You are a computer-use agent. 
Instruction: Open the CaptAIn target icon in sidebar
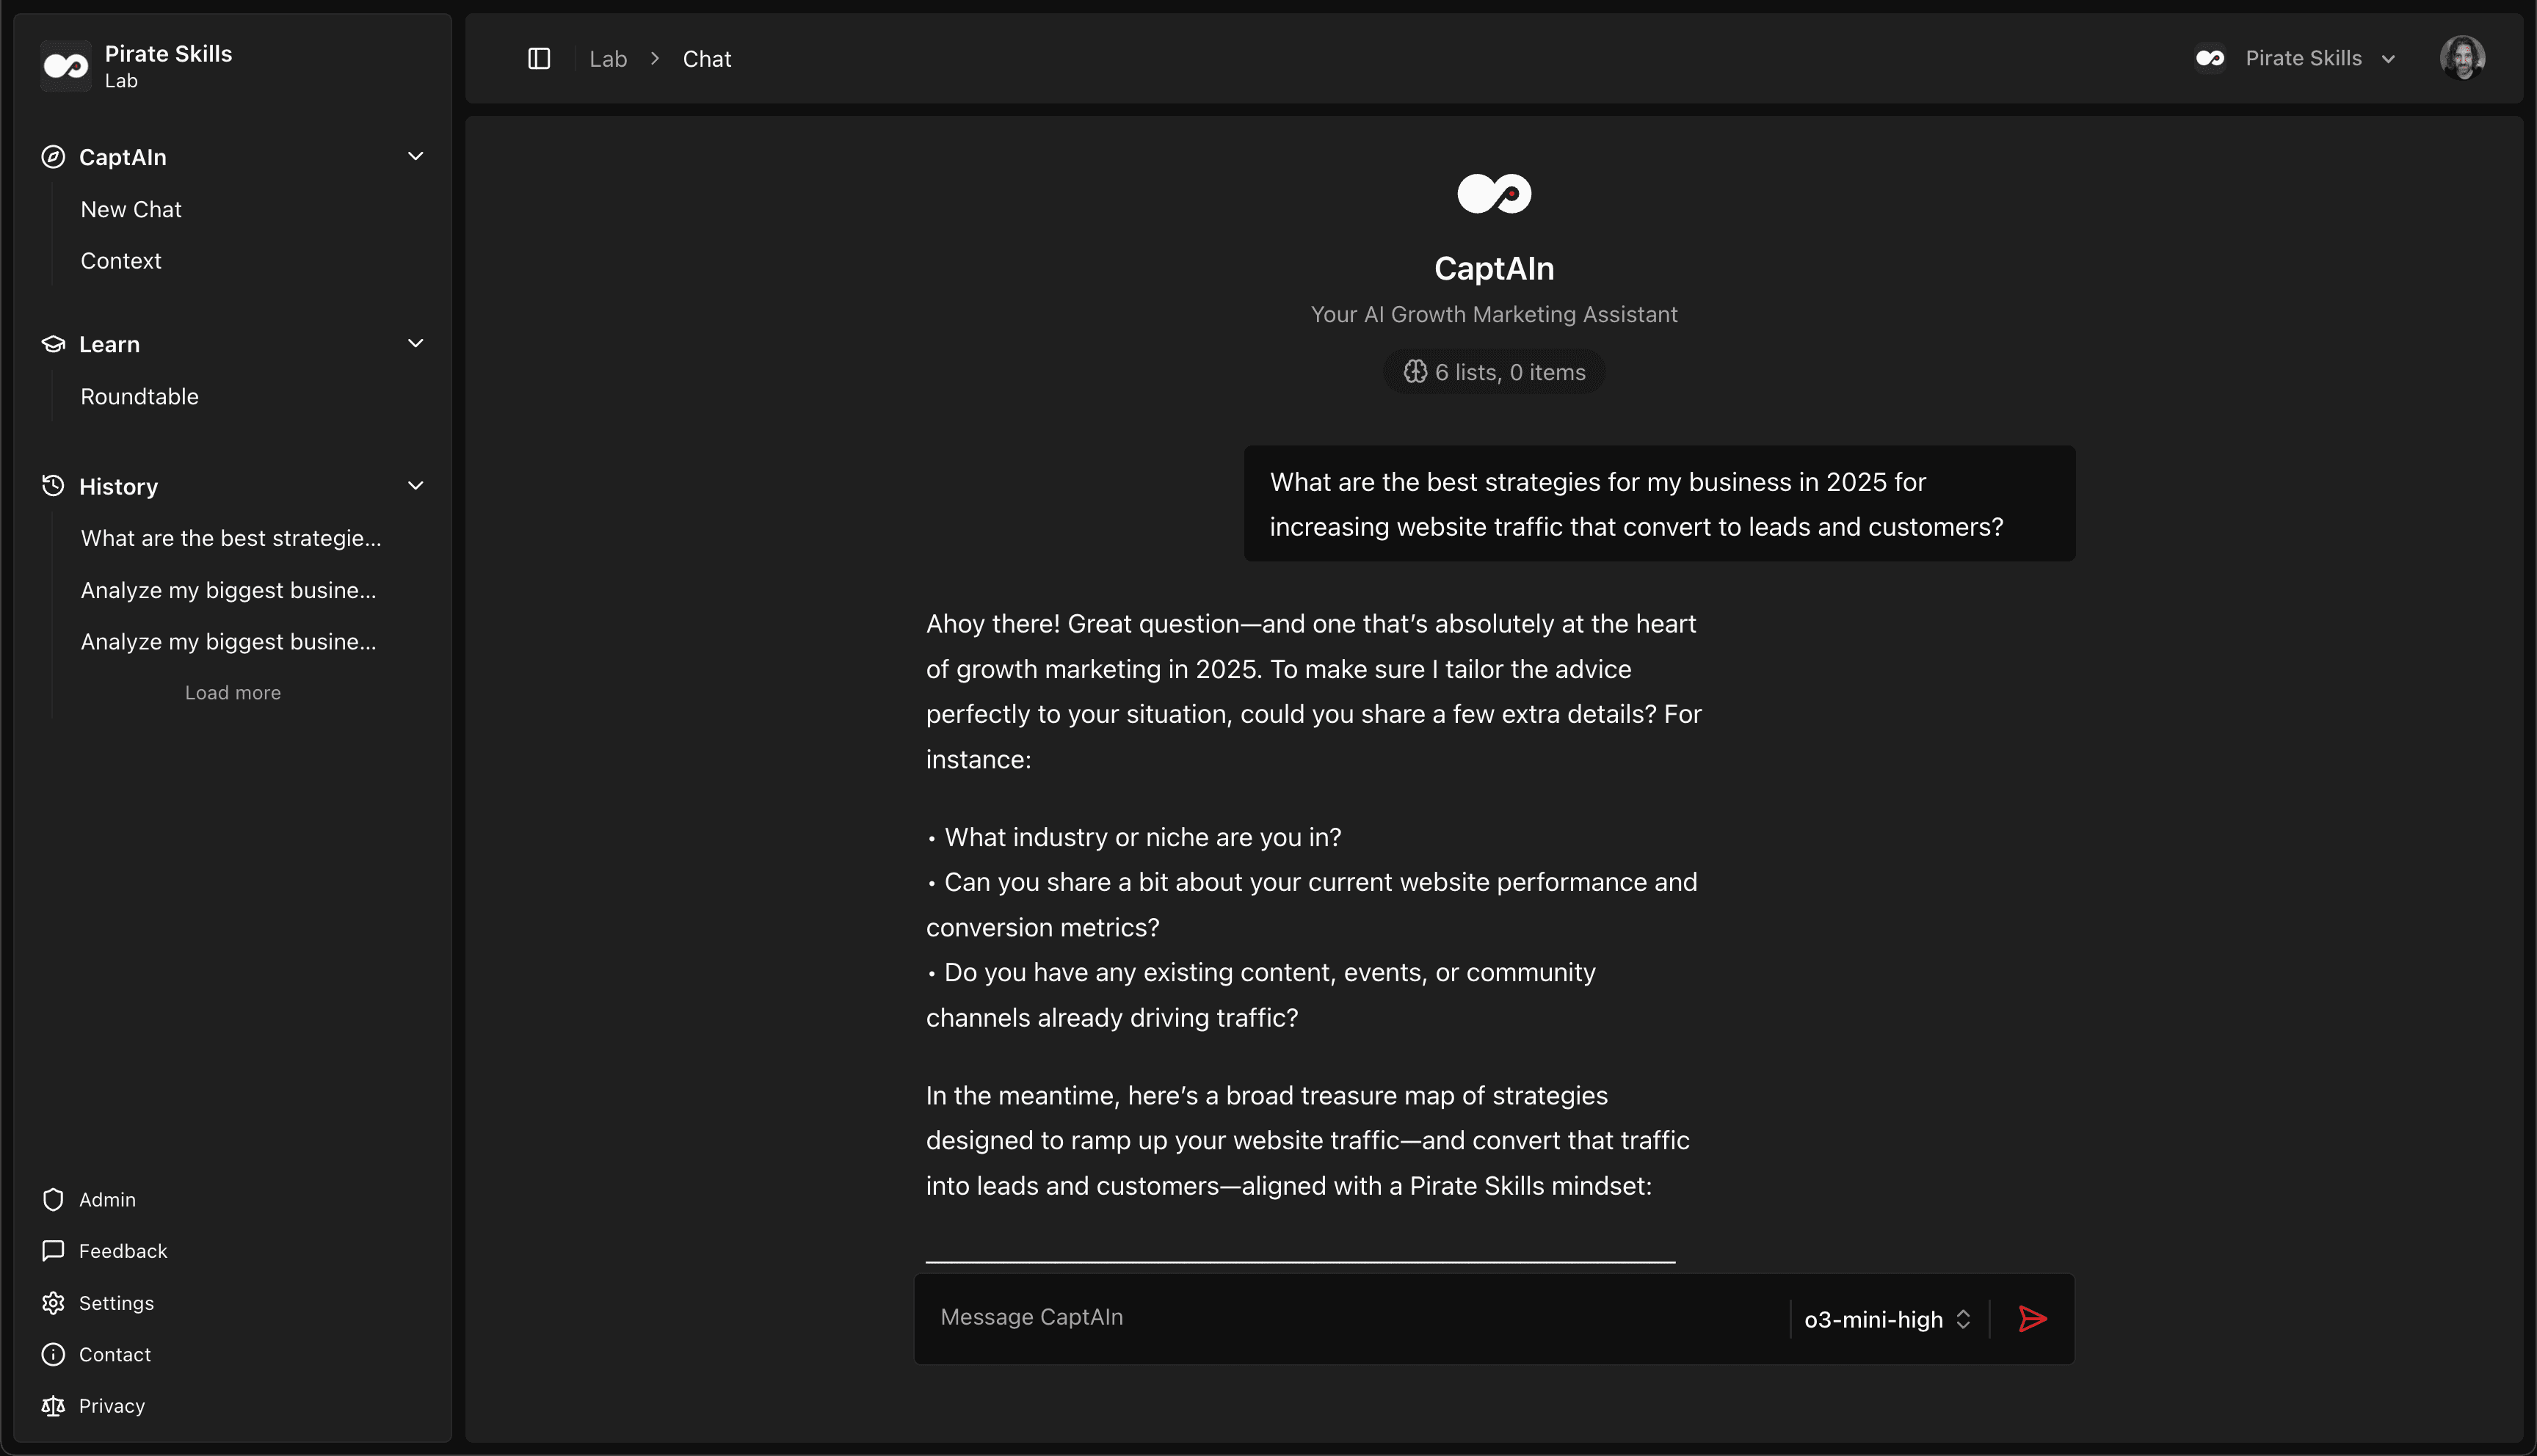[x=53, y=156]
